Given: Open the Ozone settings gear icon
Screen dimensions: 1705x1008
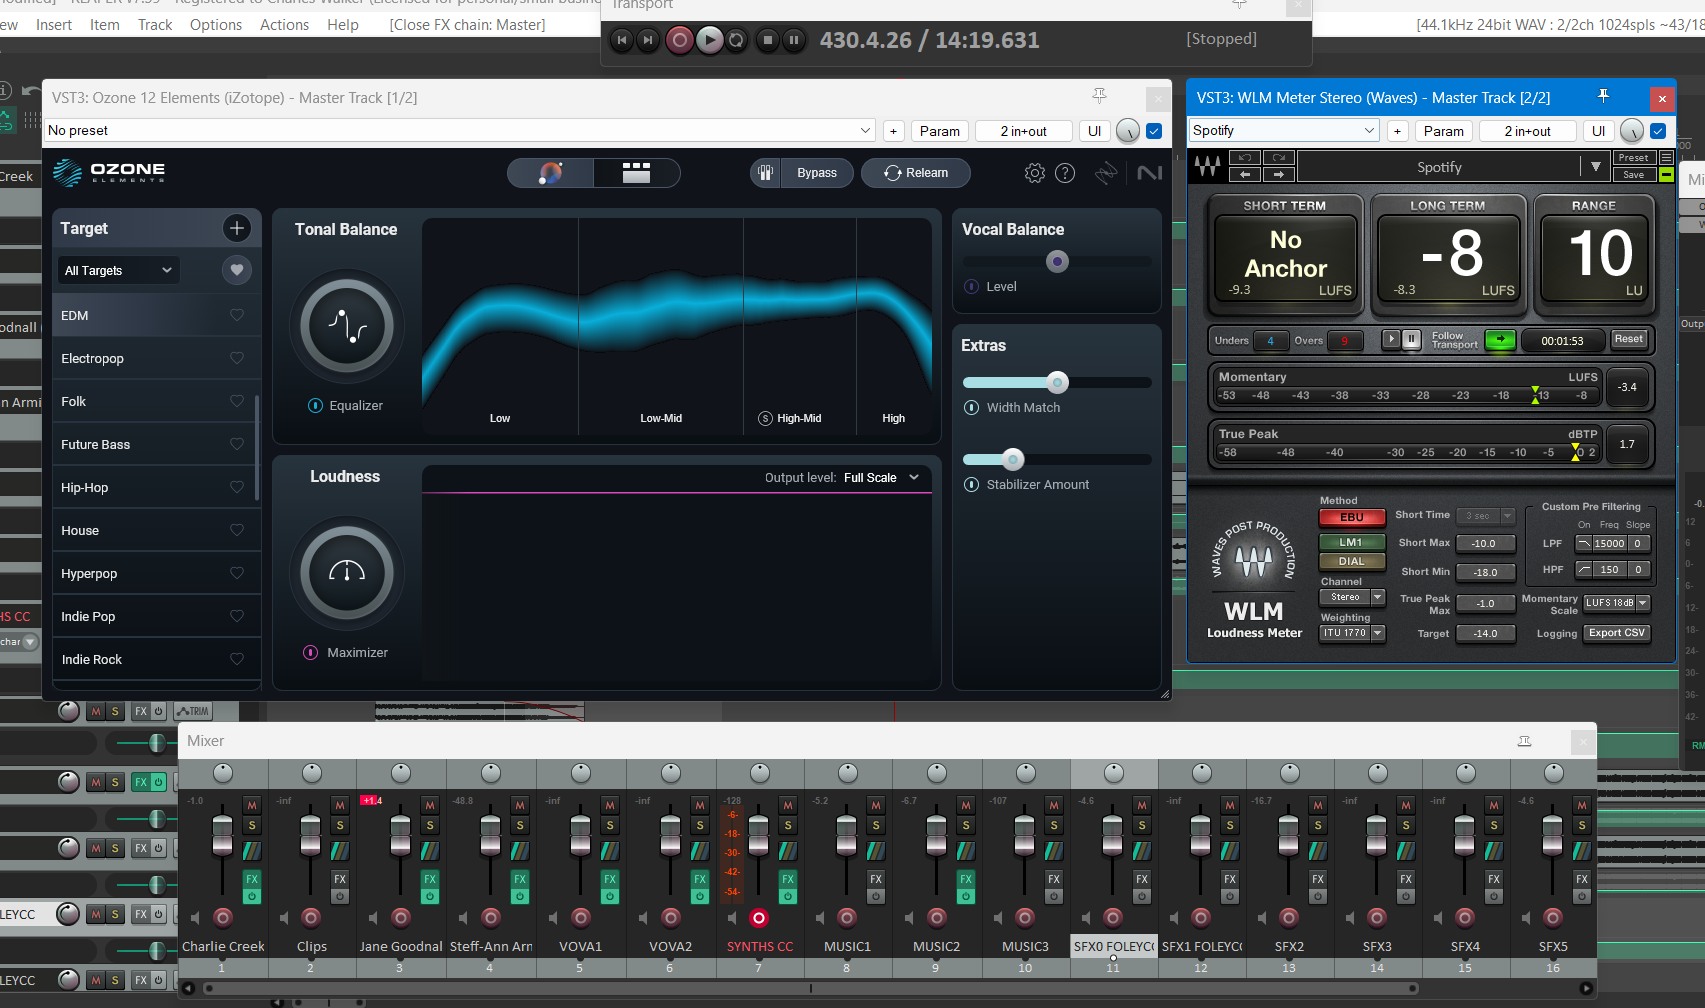Looking at the screenshot, I should 1034,172.
